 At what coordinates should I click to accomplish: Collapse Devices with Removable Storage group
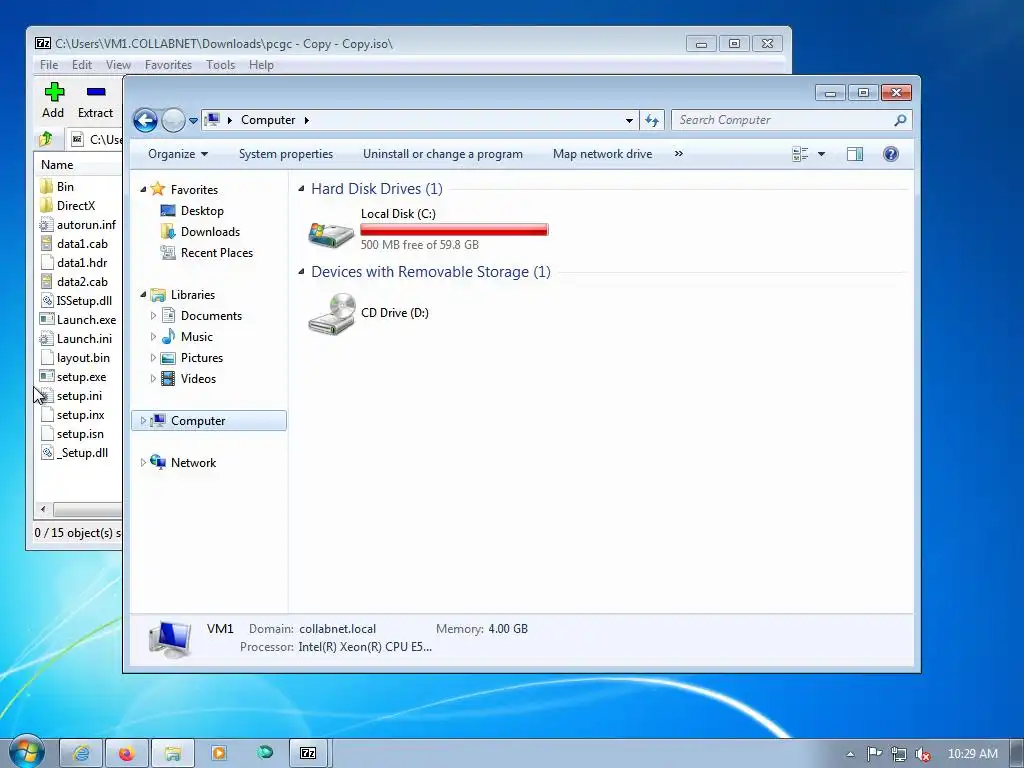click(301, 272)
